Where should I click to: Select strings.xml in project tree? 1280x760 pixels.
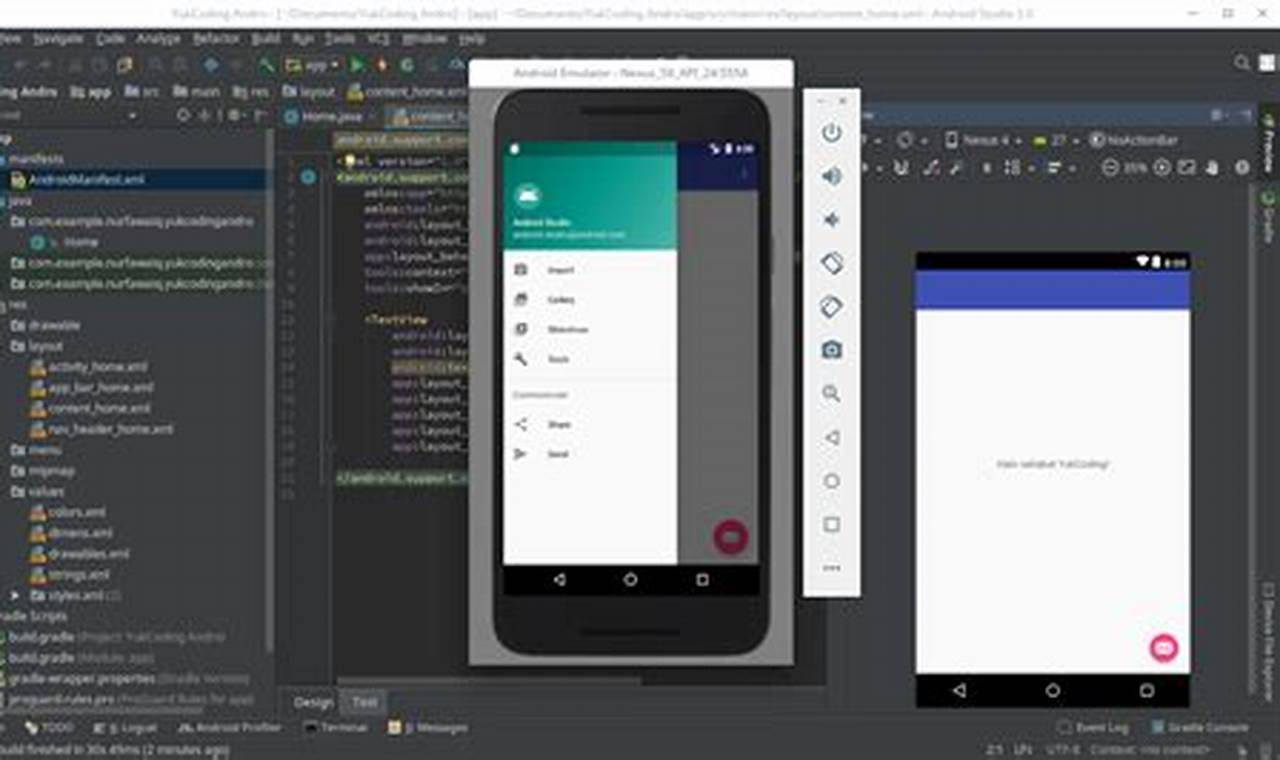pyautogui.click(x=79, y=575)
